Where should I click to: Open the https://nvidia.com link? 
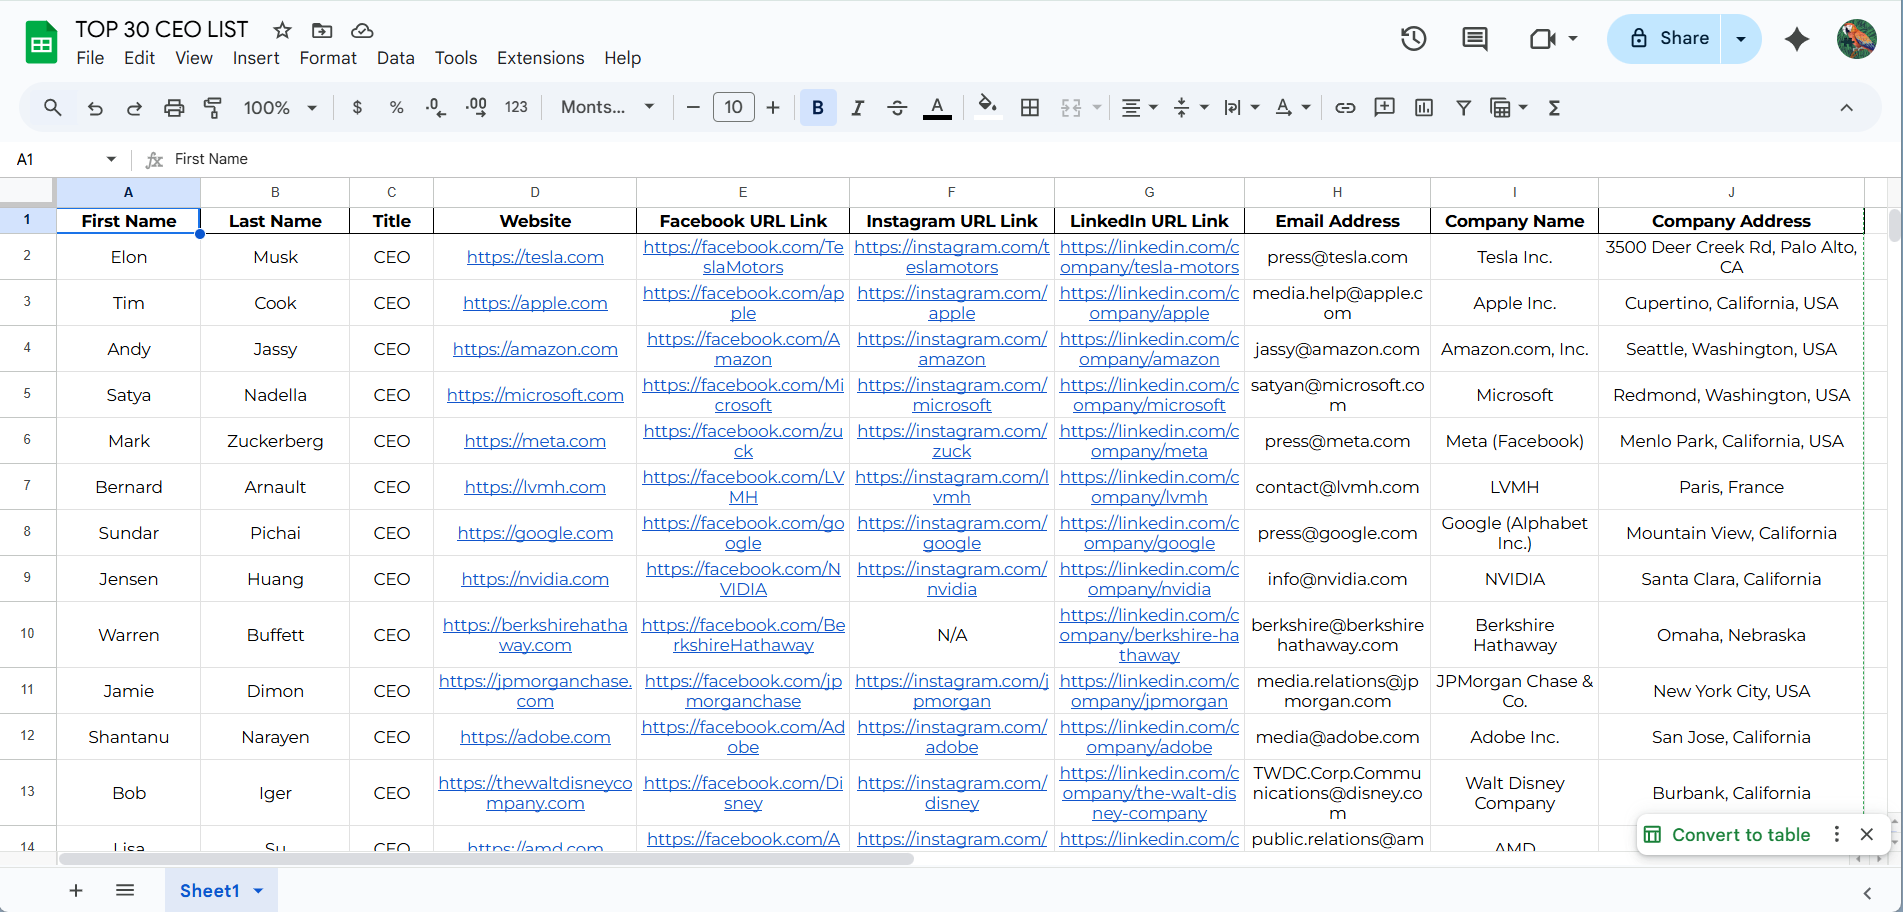(x=535, y=579)
